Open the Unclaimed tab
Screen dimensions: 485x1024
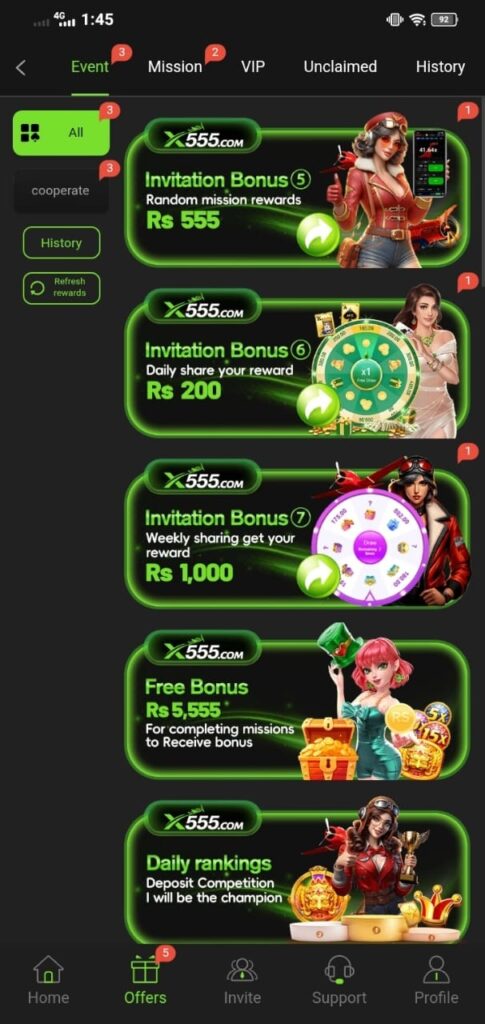coord(340,67)
